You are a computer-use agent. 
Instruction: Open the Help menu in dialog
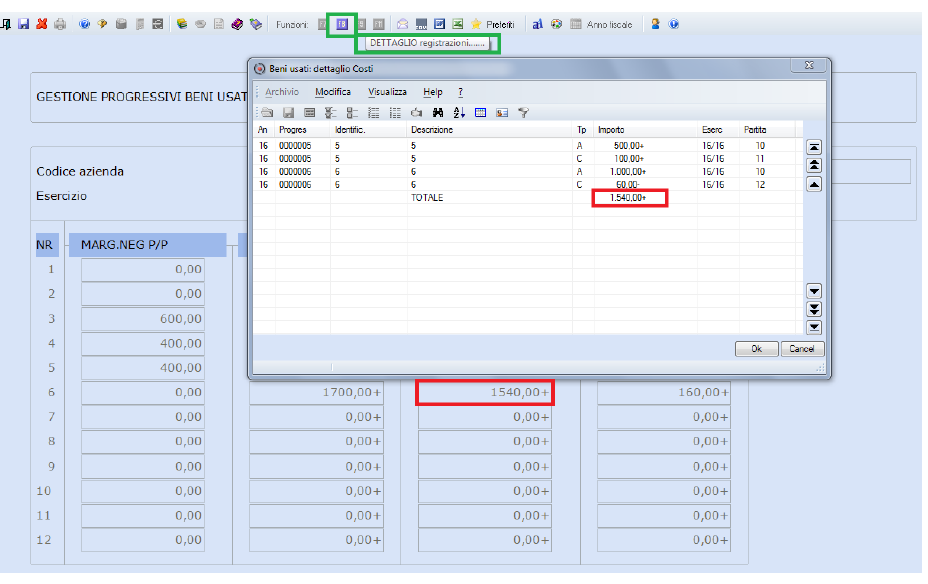tap(433, 92)
